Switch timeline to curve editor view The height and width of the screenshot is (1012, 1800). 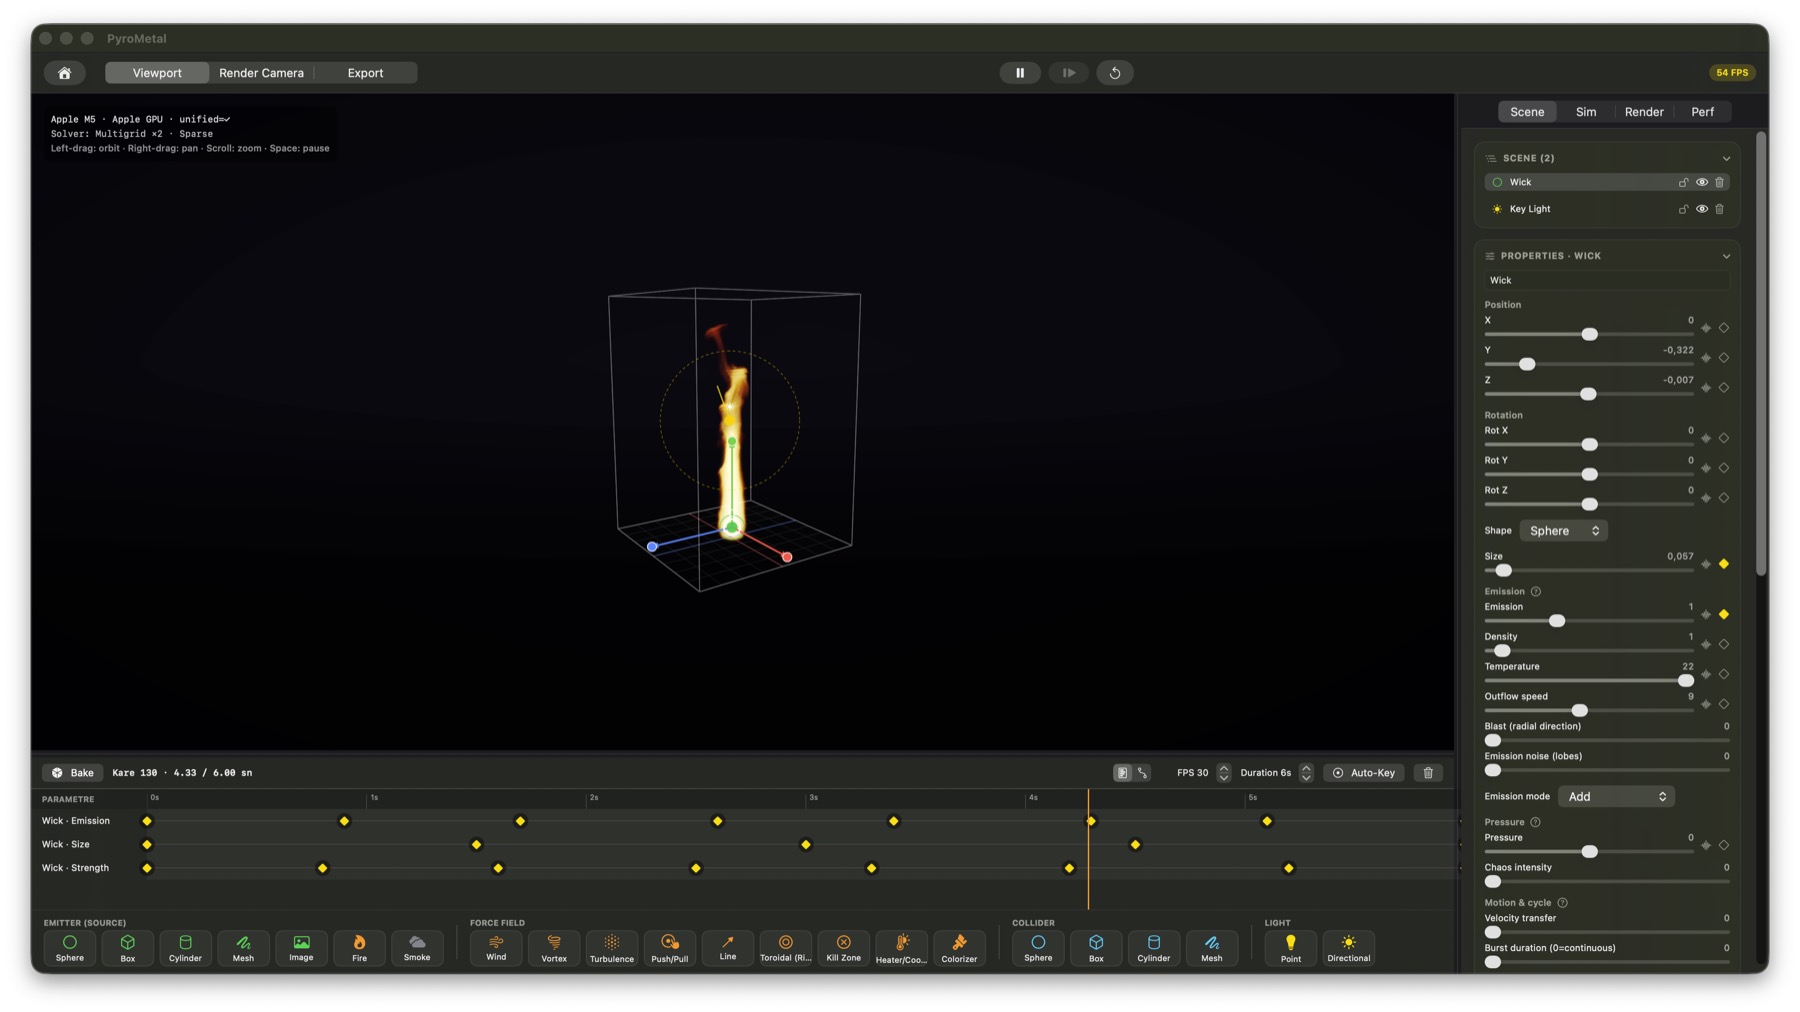pos(1143,773)
